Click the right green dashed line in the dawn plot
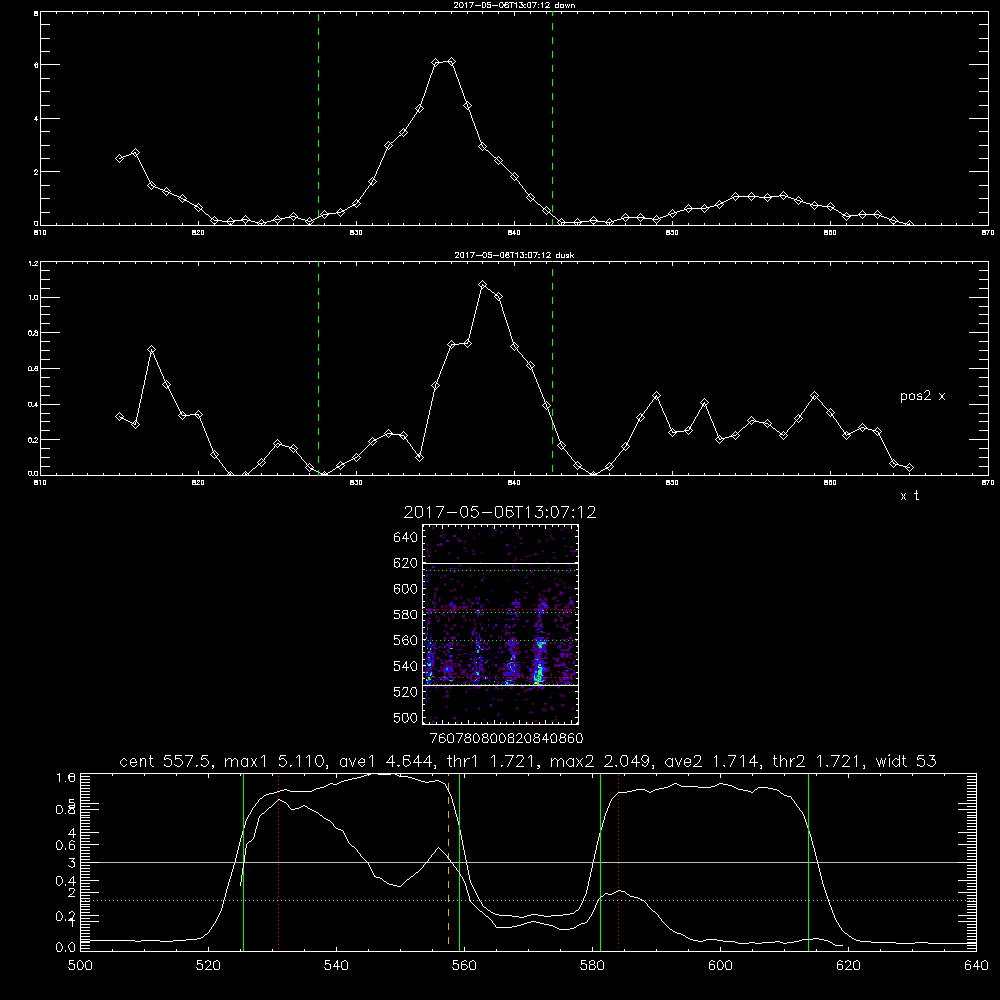1000x1000 pixels. click(552, 118)
